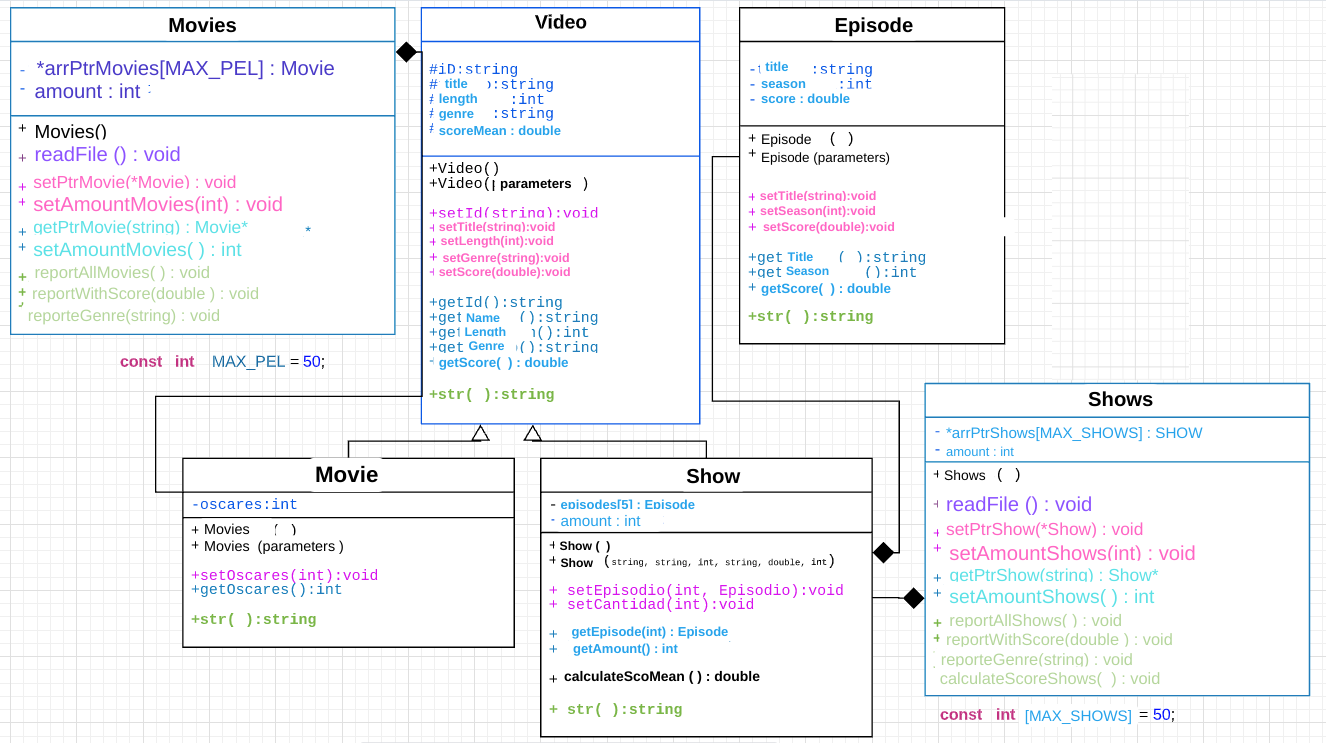This screenshot has height=743, width=1326.
Task: Select 'setSeason(int):void' method in Episode
Action: (817, 211)
